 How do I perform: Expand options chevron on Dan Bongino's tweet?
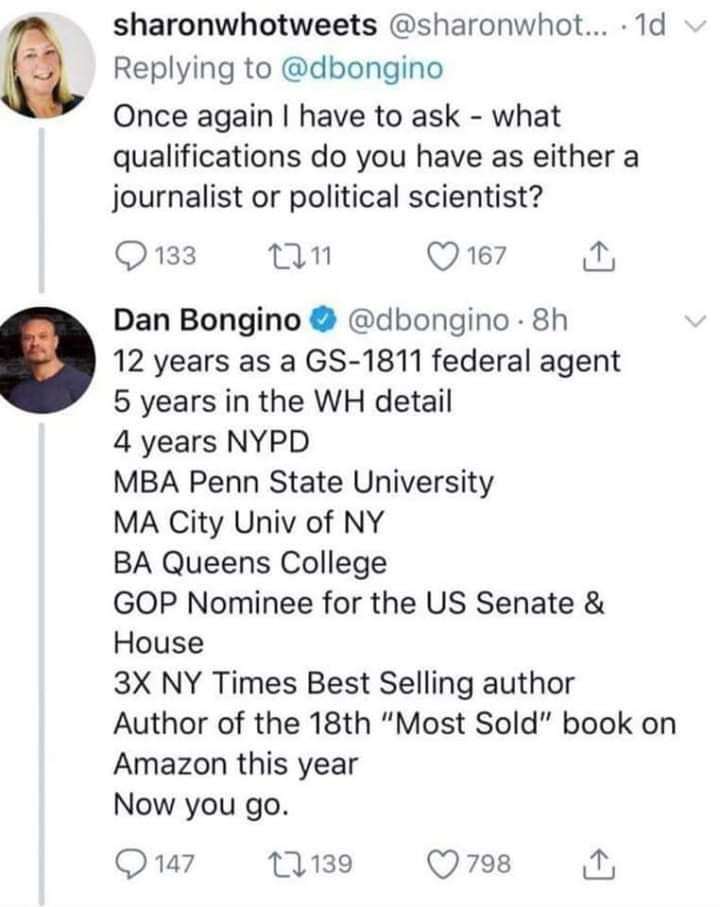[698, 322]
